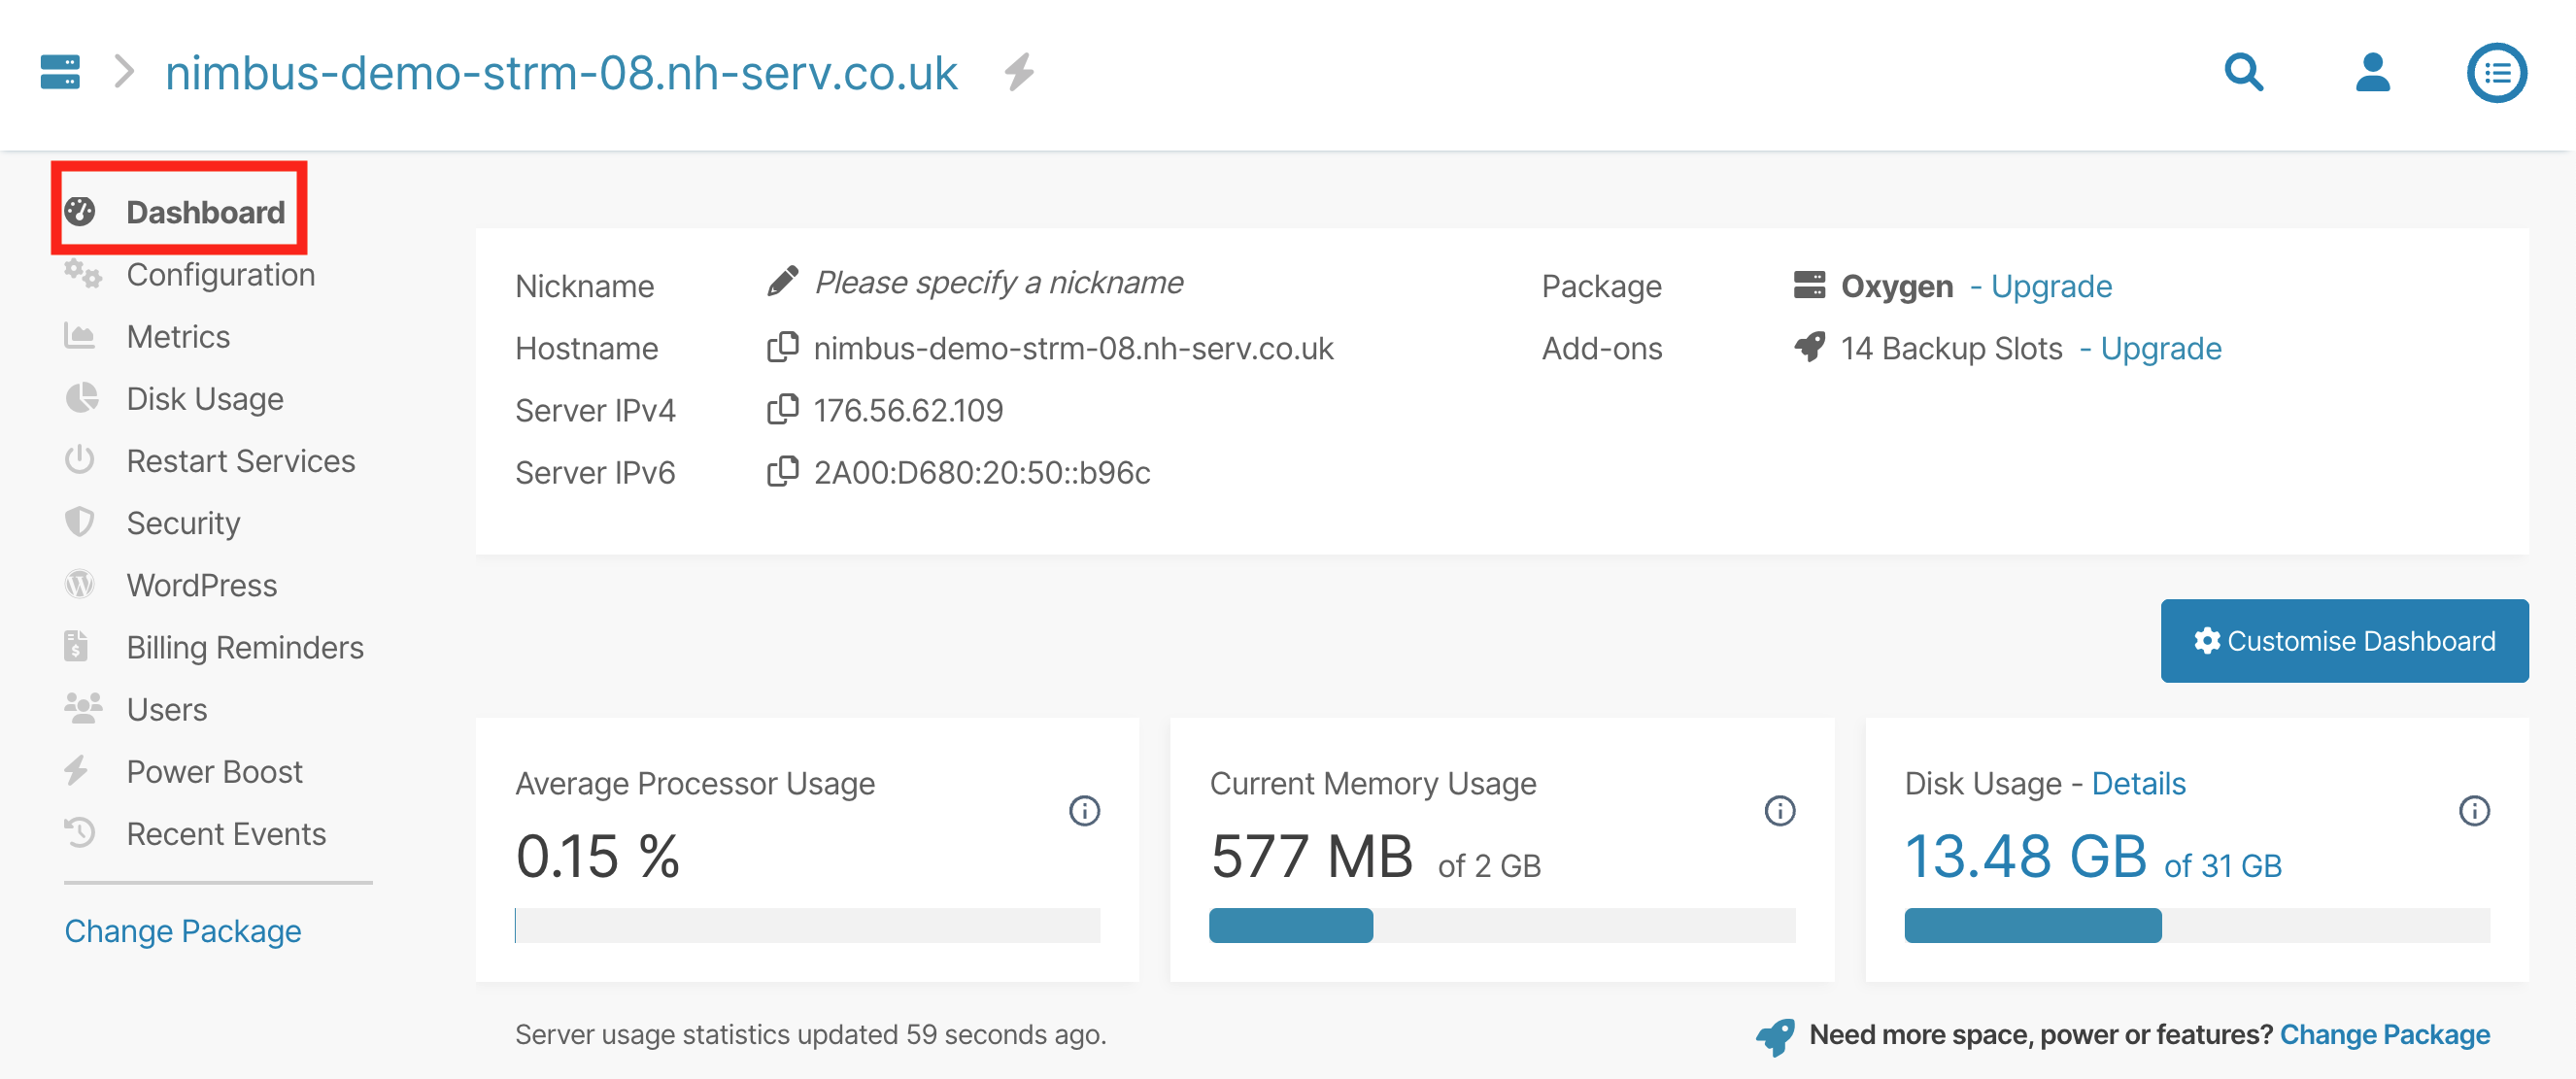Open Recent Events in the sidebar
Screen dimensions: 2576x1079
tap(226, 834)
